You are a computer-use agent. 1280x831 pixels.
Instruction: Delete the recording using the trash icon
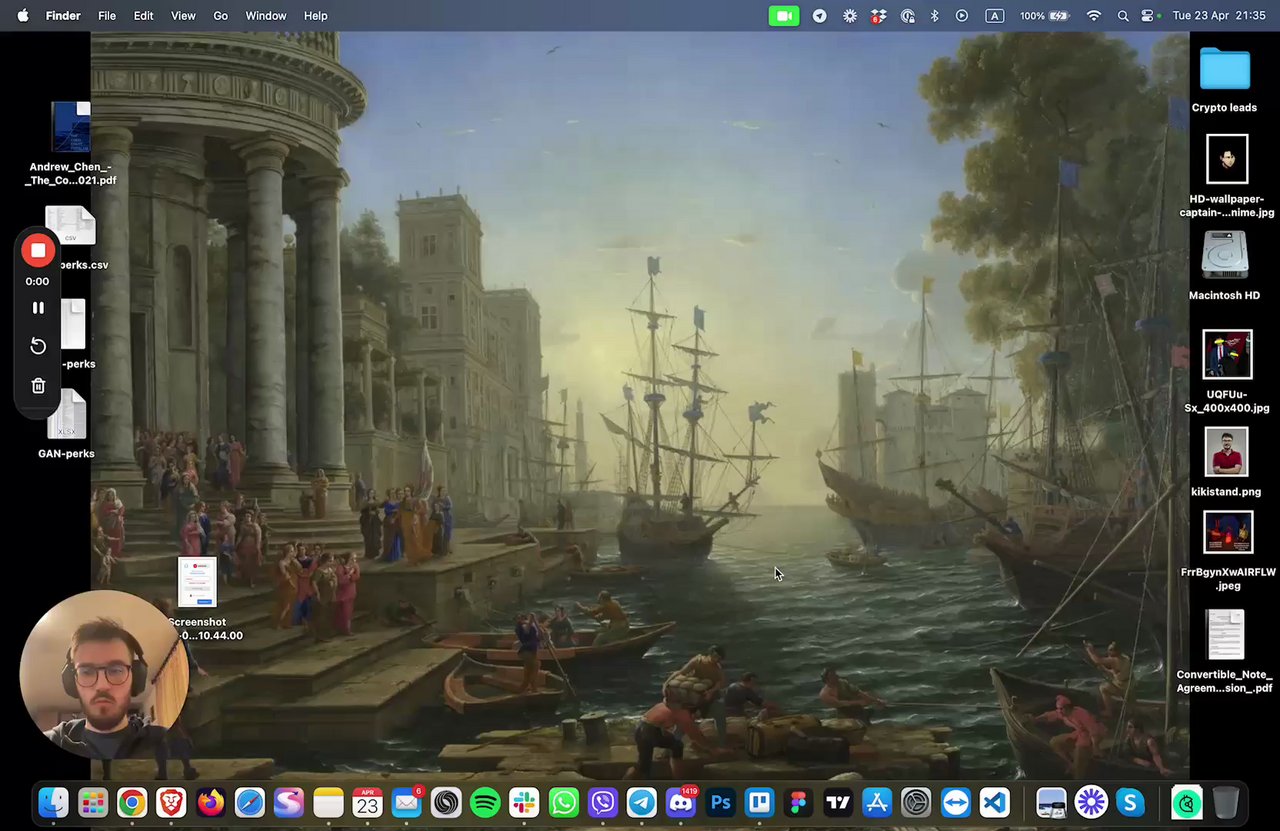pos(38,386)
